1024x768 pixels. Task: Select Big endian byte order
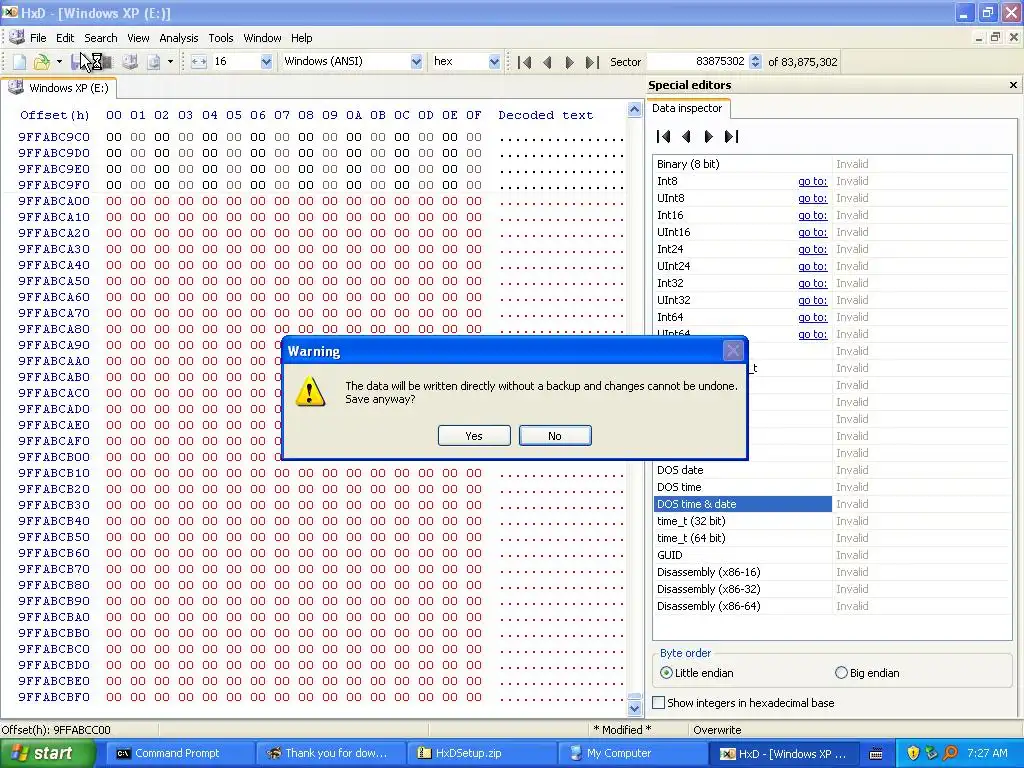pos(867,673)
